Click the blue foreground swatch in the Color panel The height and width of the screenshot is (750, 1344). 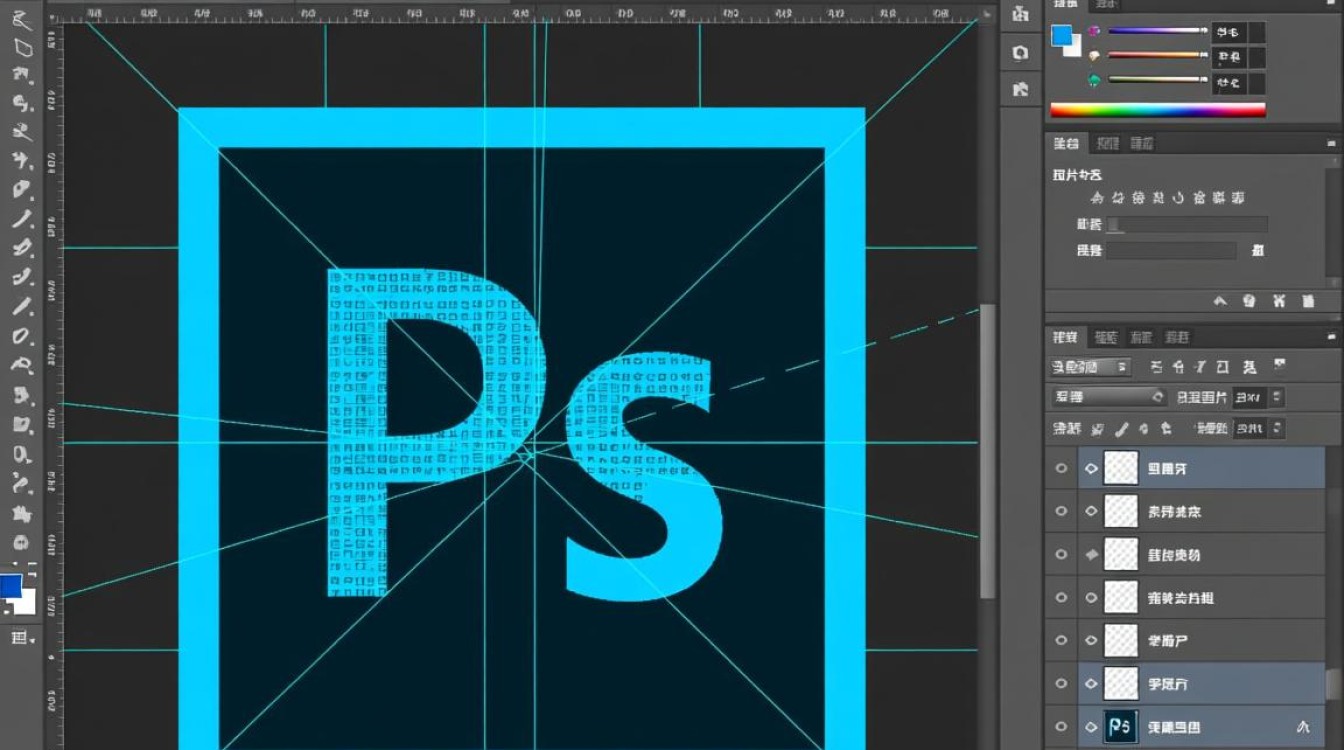pos(1062,36)
